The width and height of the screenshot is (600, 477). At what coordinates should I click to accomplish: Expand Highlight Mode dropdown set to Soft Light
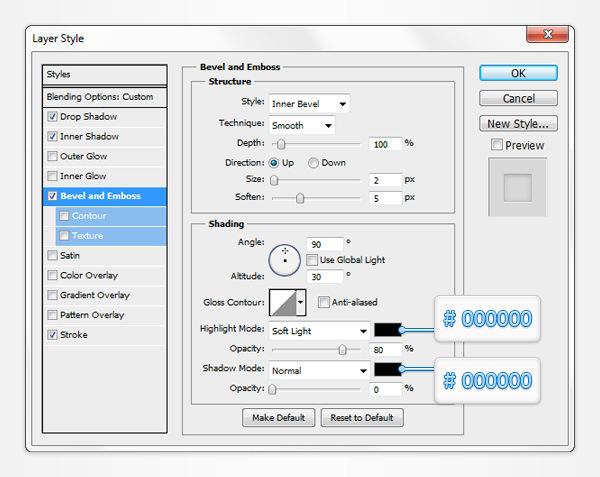click(x=319, y=330)
